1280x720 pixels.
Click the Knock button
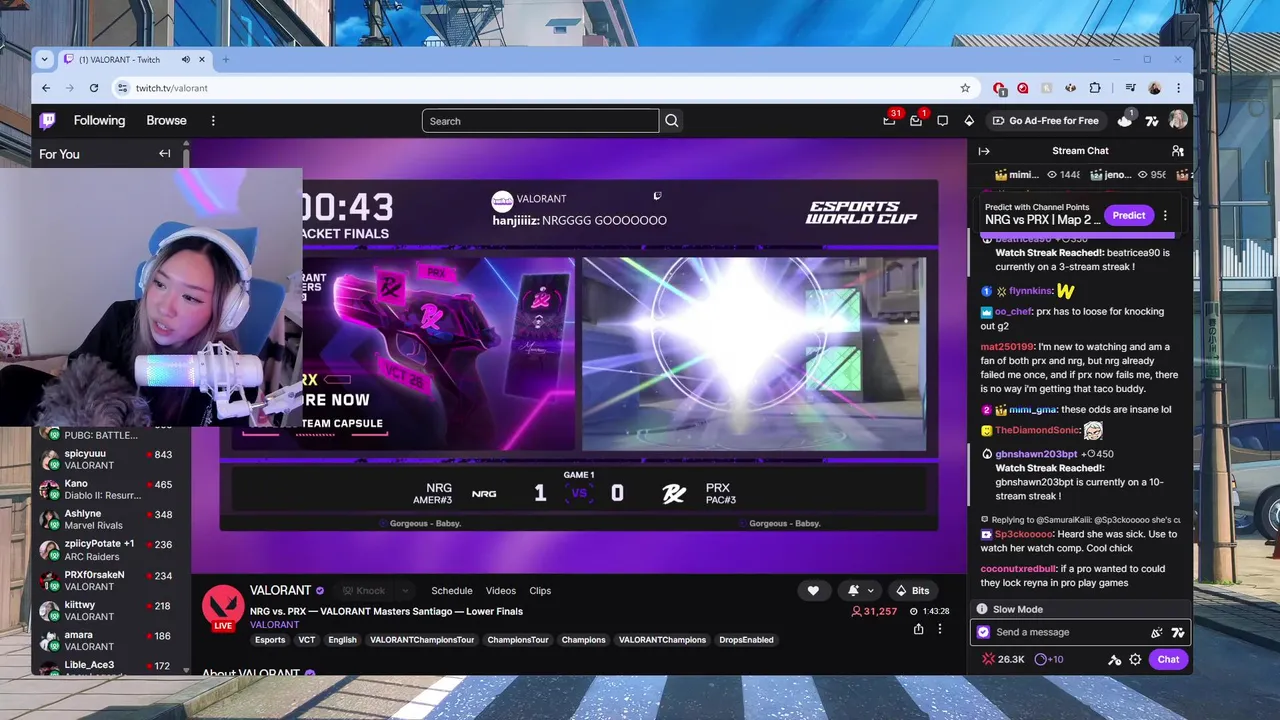click(363, 591)
